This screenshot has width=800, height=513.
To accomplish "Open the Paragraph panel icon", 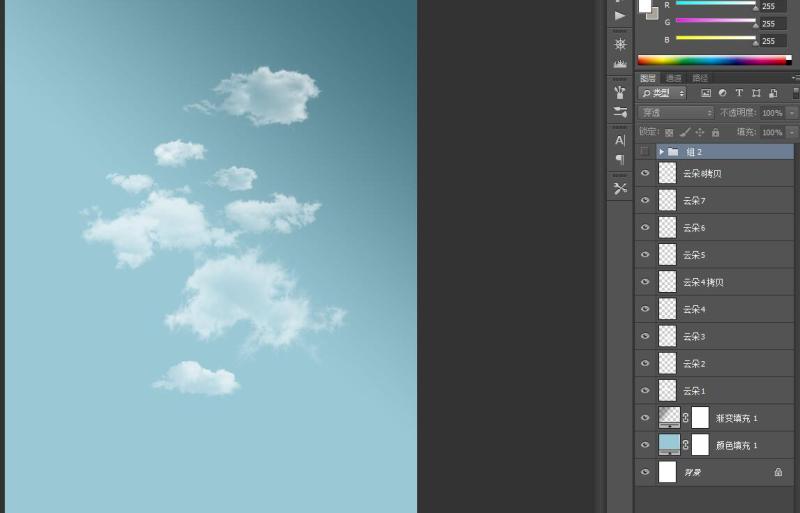I will (620, 159).
